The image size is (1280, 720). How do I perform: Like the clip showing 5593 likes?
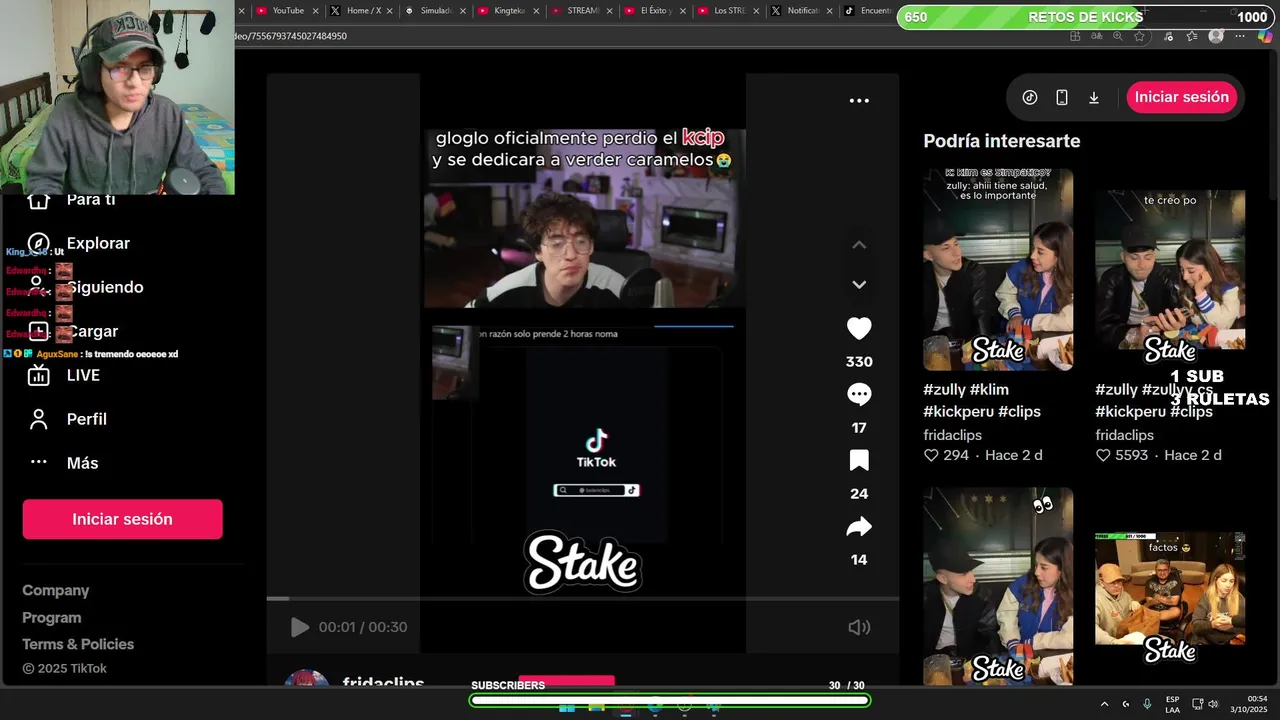[x=1103, y=455]
